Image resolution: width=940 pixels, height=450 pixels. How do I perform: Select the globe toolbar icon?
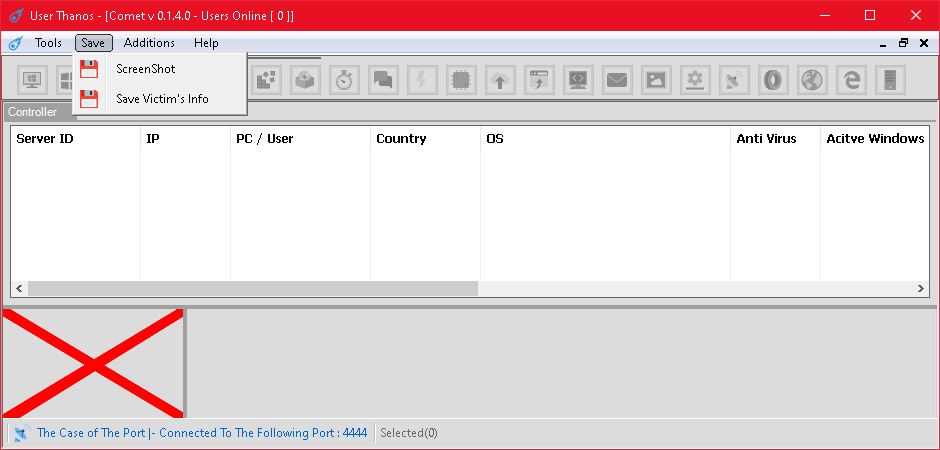pyautogui.click(x=812, y=80)
